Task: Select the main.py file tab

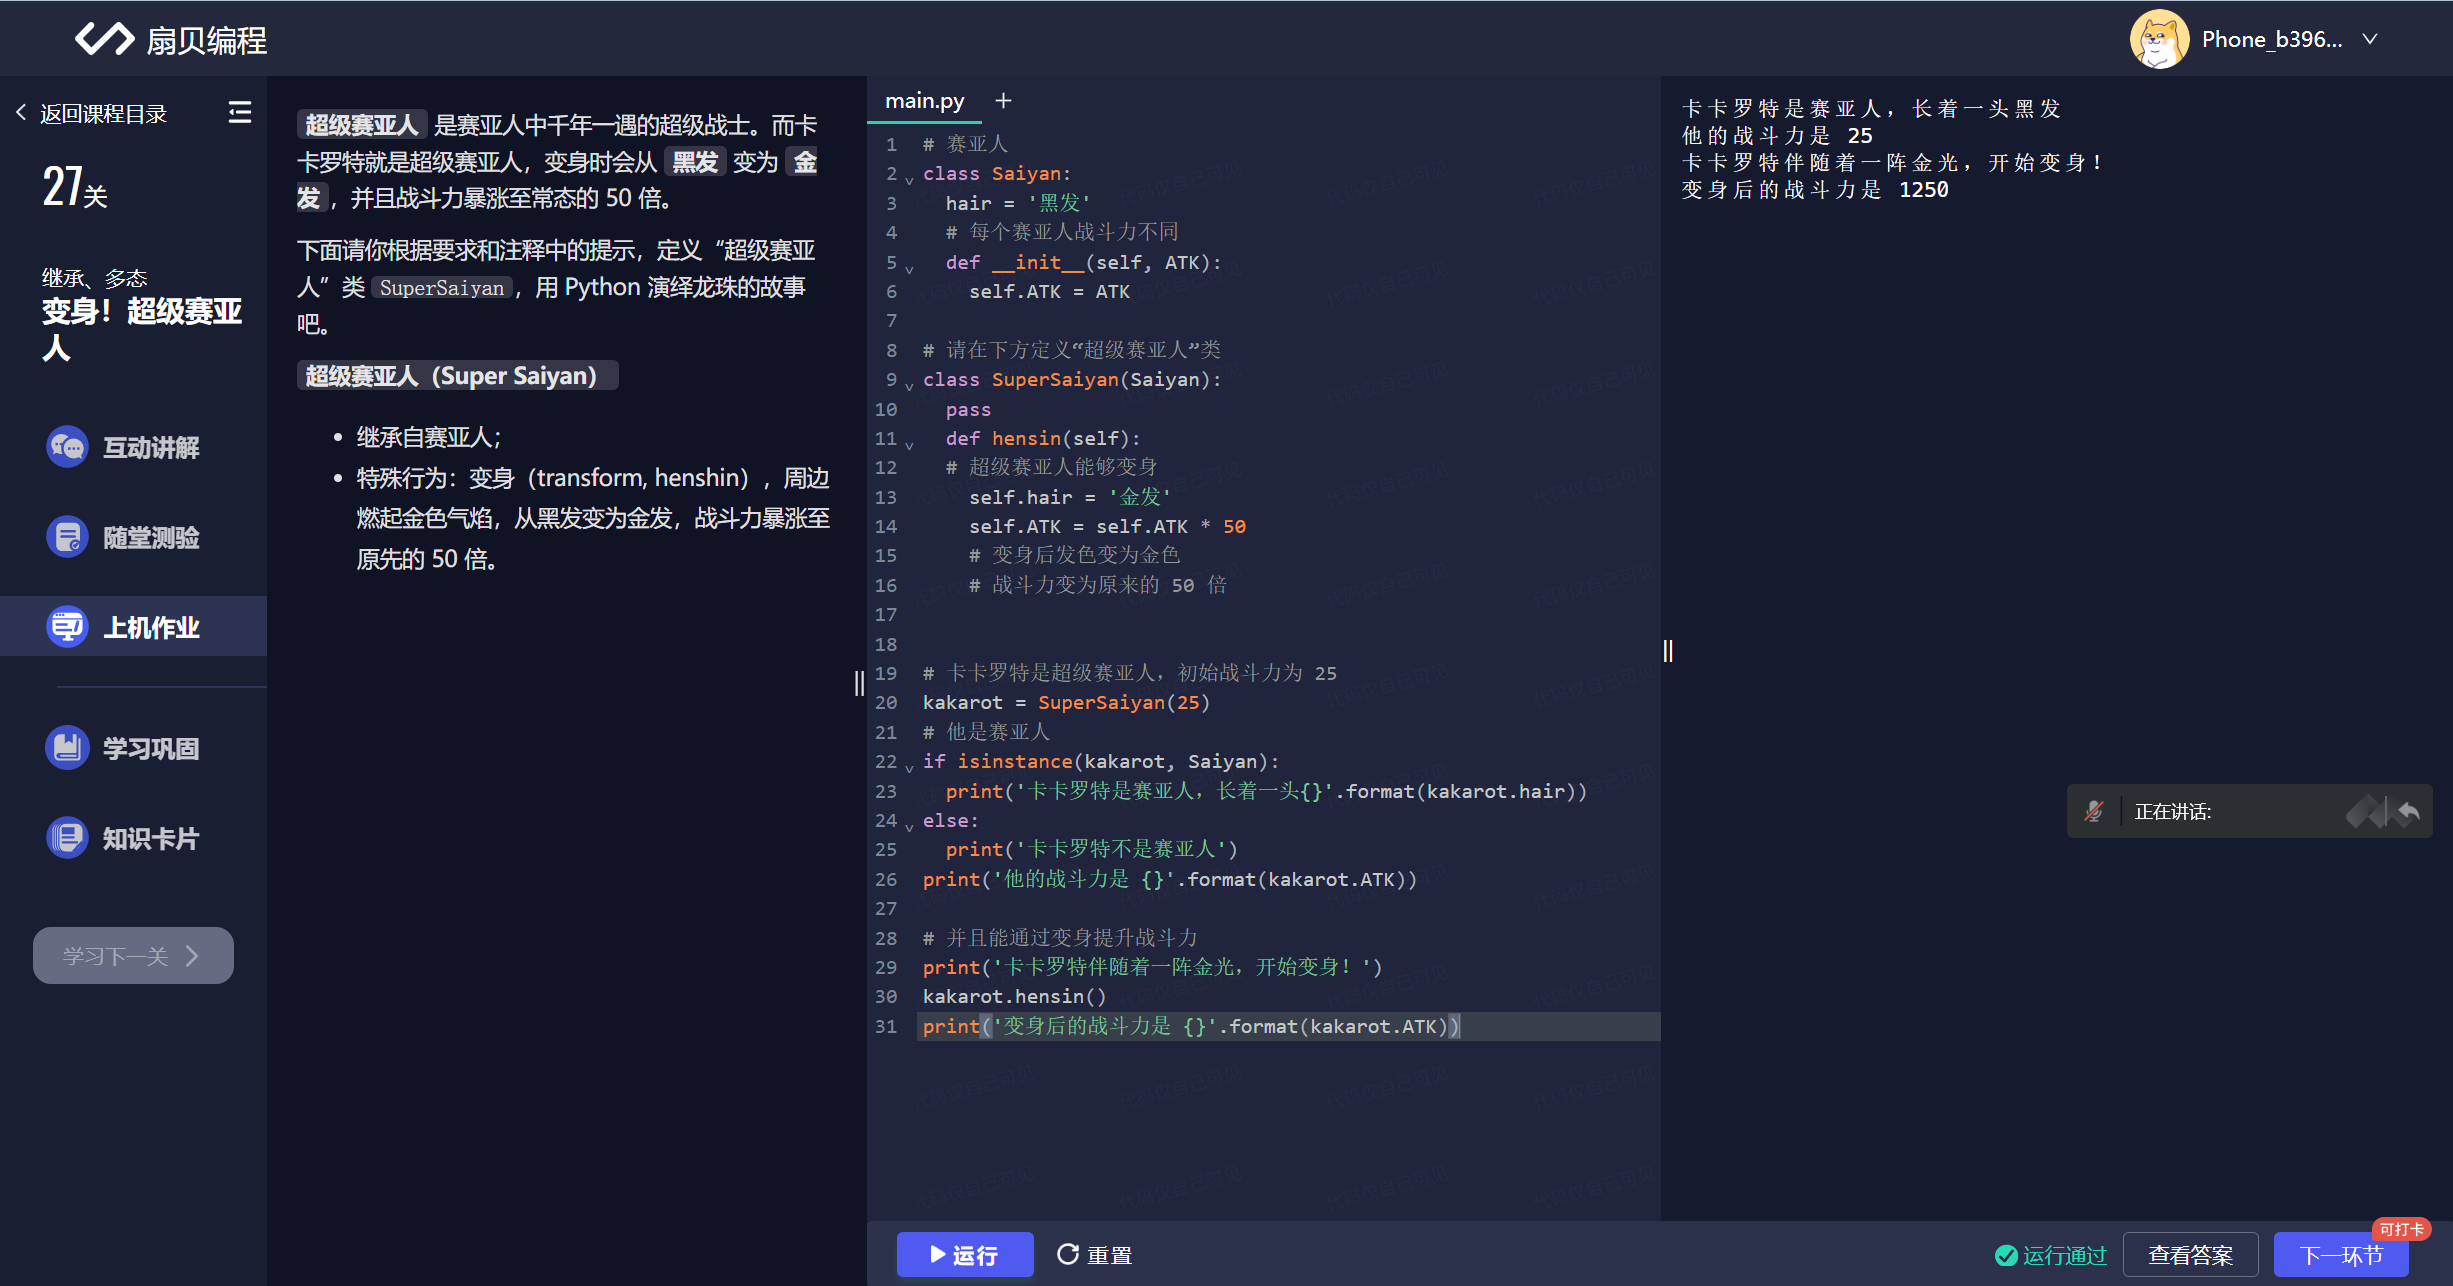Action: pos(924,101)
